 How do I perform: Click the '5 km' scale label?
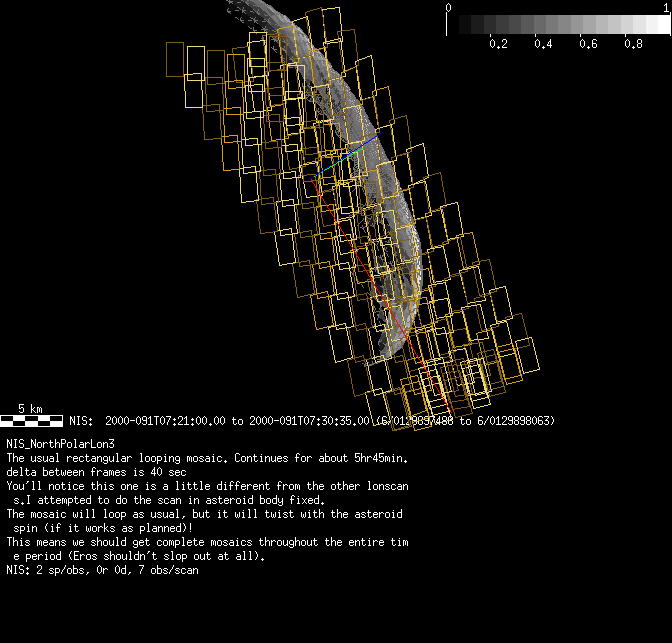pos(30,408)
